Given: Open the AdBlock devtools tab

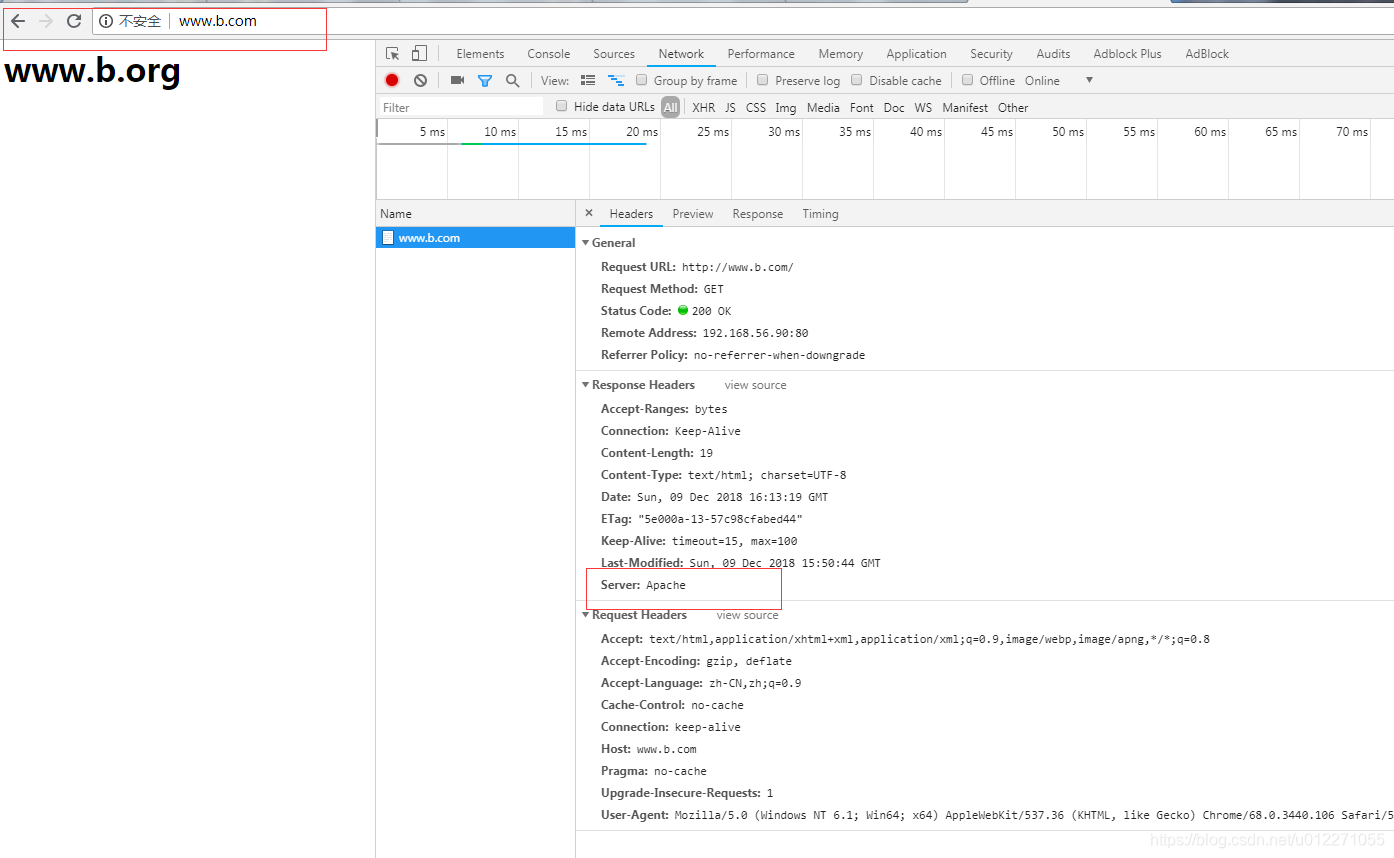Looking at the screenshot, I should [x=1207, y=54].
